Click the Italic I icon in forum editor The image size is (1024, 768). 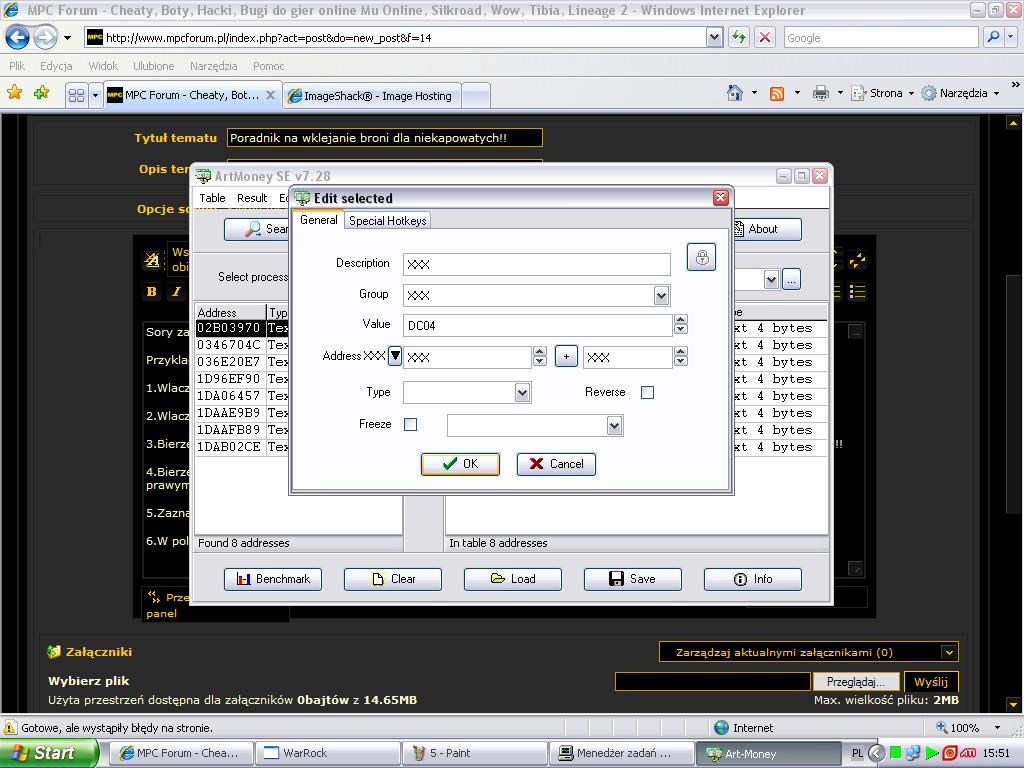176,291
